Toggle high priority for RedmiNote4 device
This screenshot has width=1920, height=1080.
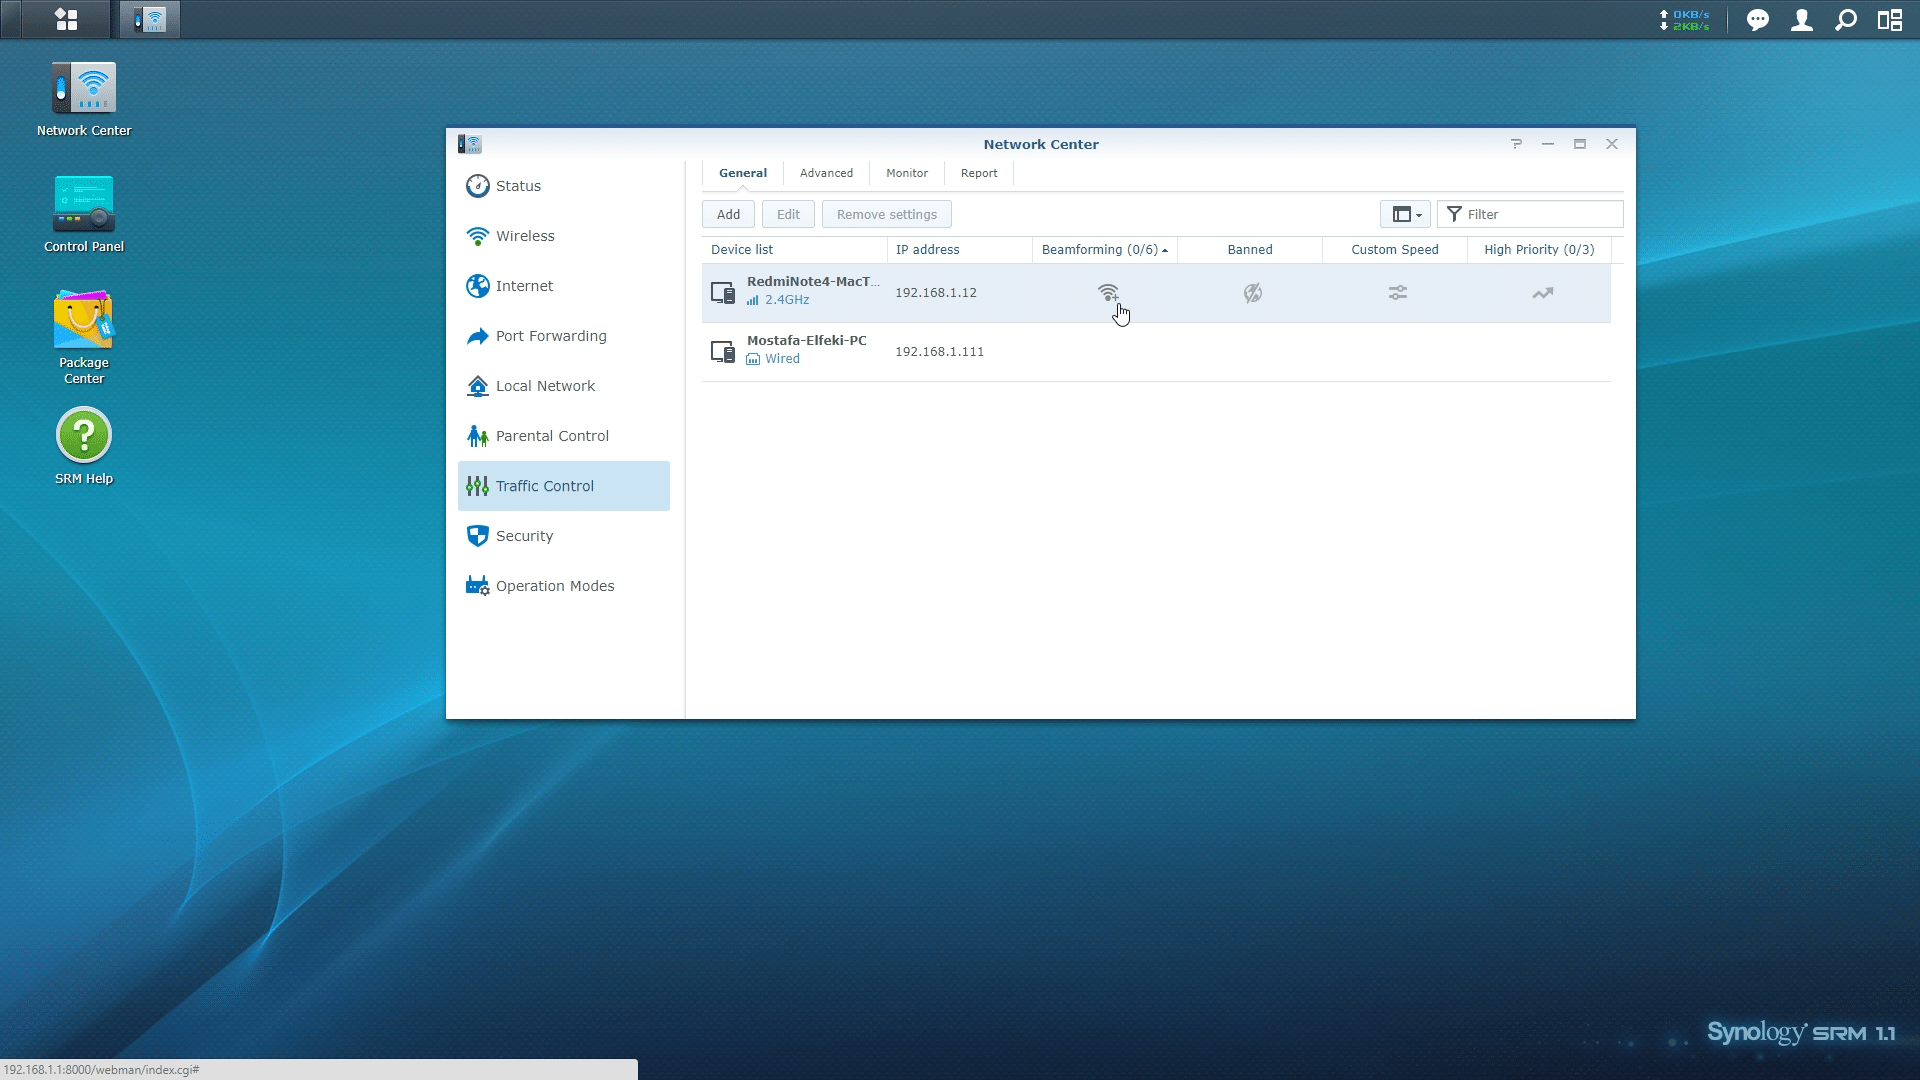point(1542,293)
